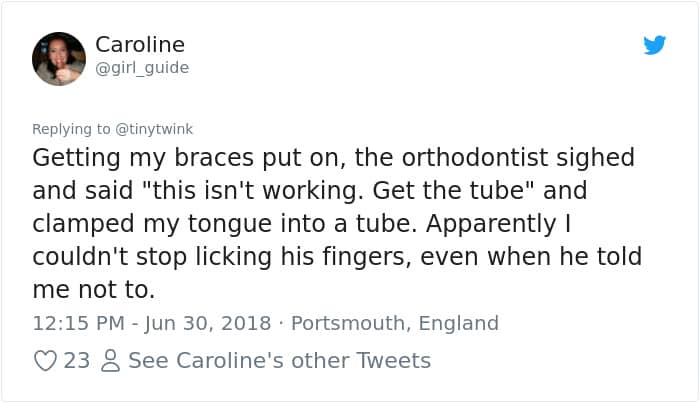The width and height of the screenshot is (700, 403).
Task: Click the phrase 'Getting my braces put on'
Action: click(155, 159)
